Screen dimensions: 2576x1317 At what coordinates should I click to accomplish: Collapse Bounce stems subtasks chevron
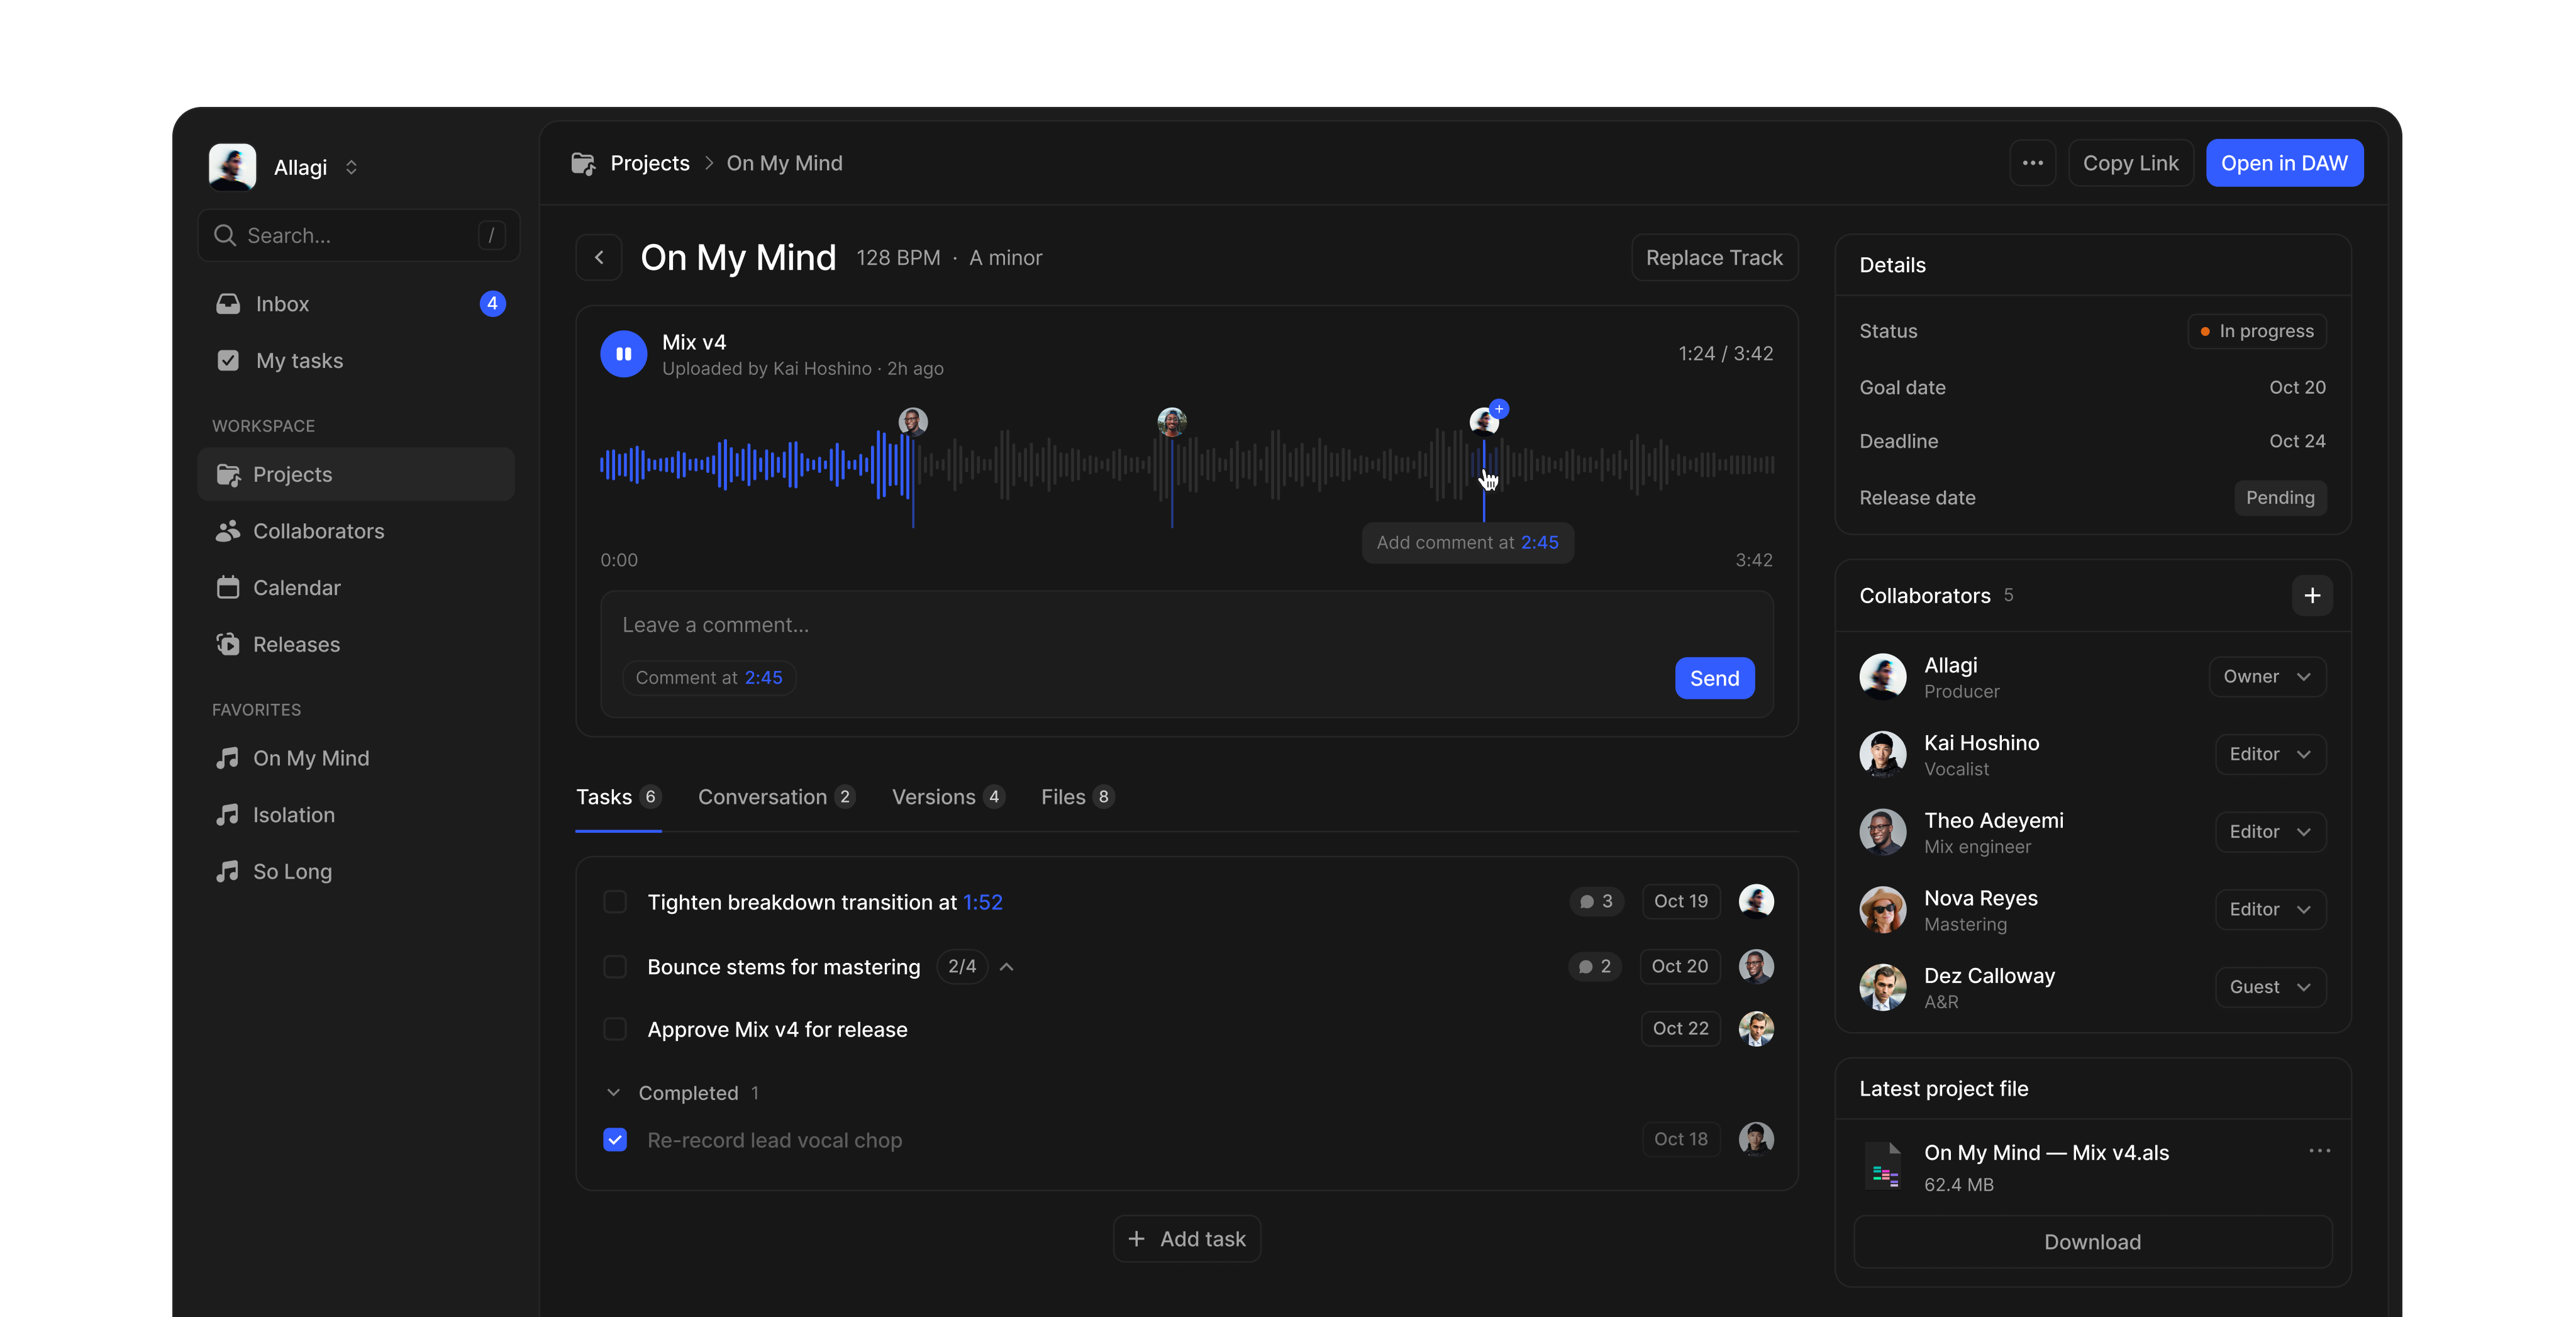(x=1007, y=967)
